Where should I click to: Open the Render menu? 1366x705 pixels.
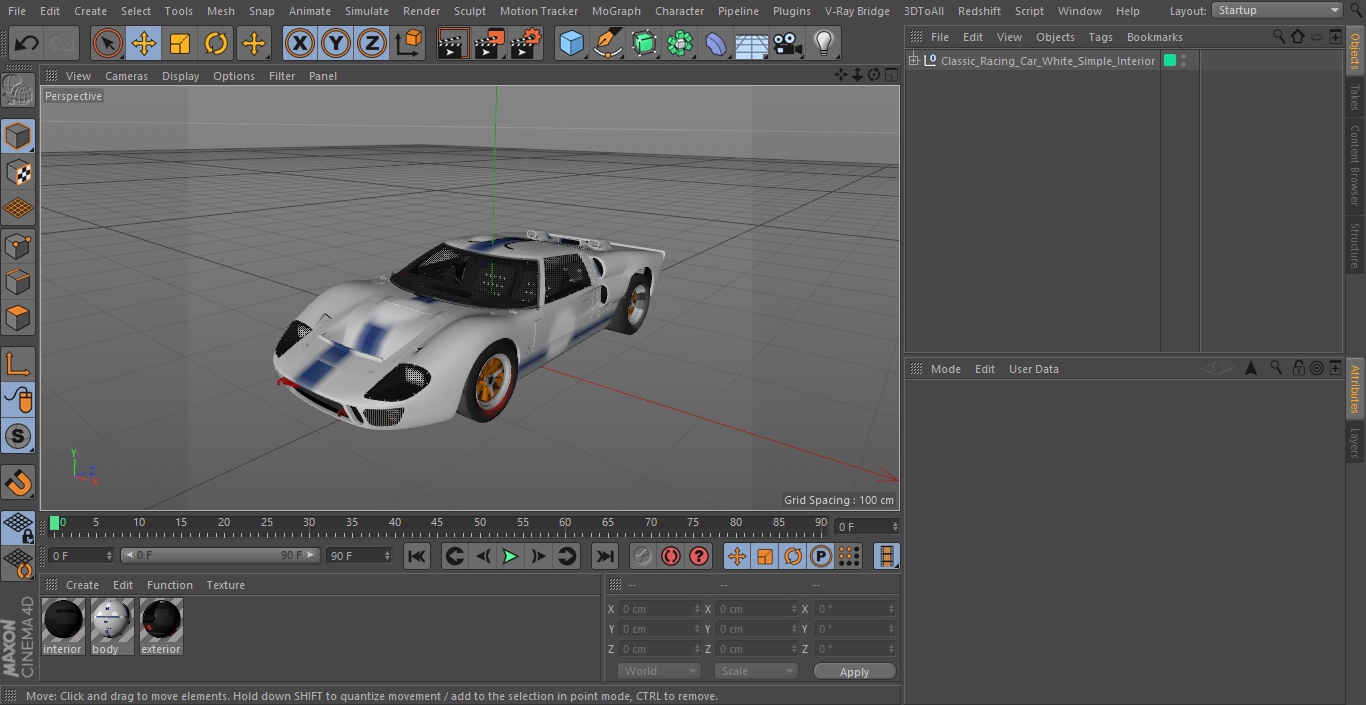click(421, 11)
